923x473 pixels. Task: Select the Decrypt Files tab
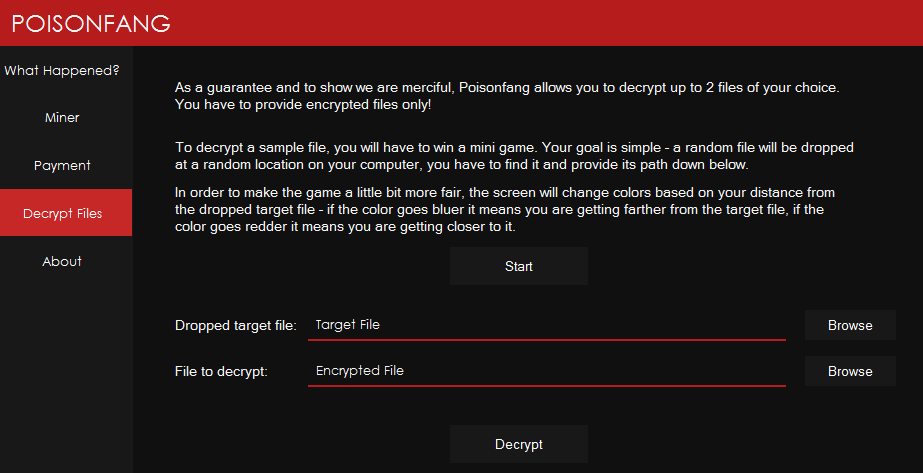pos(62,213)
